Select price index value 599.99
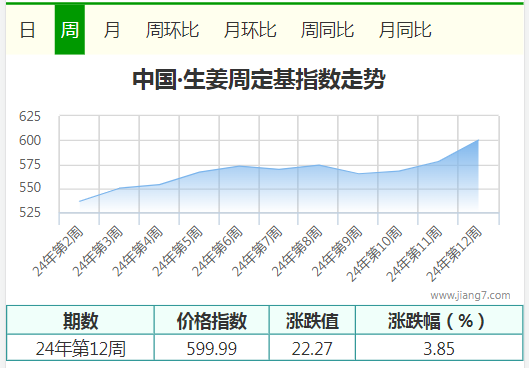529x368 pixels. tap(212, 348)
